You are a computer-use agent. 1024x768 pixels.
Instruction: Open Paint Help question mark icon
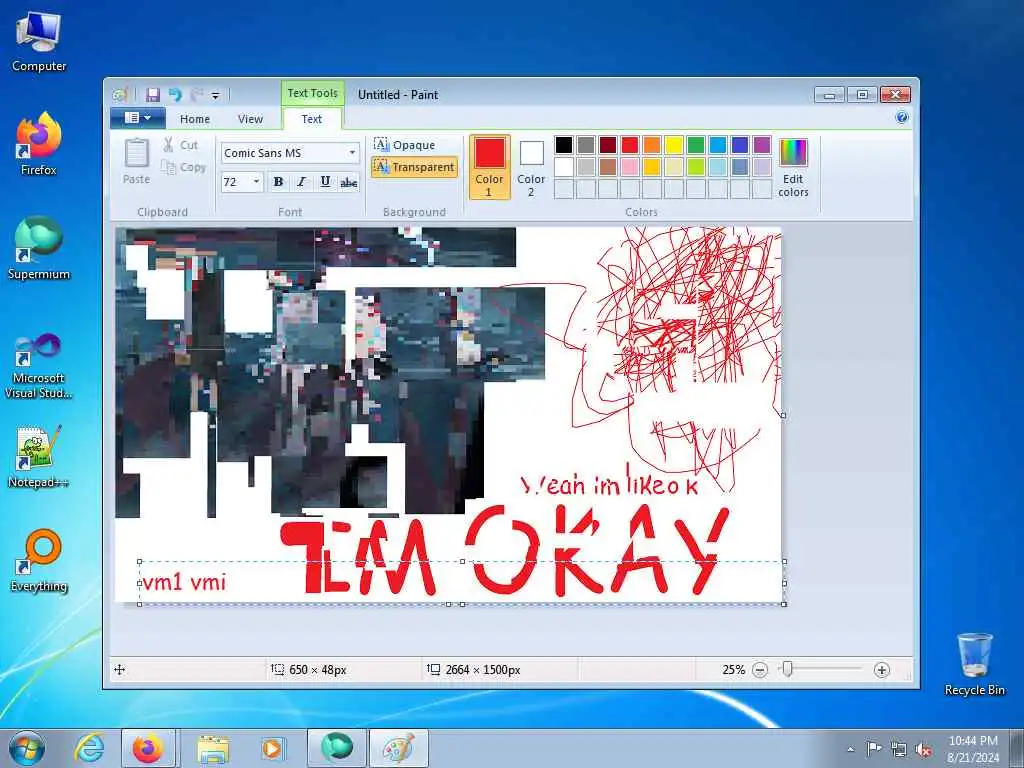[902, 118]
